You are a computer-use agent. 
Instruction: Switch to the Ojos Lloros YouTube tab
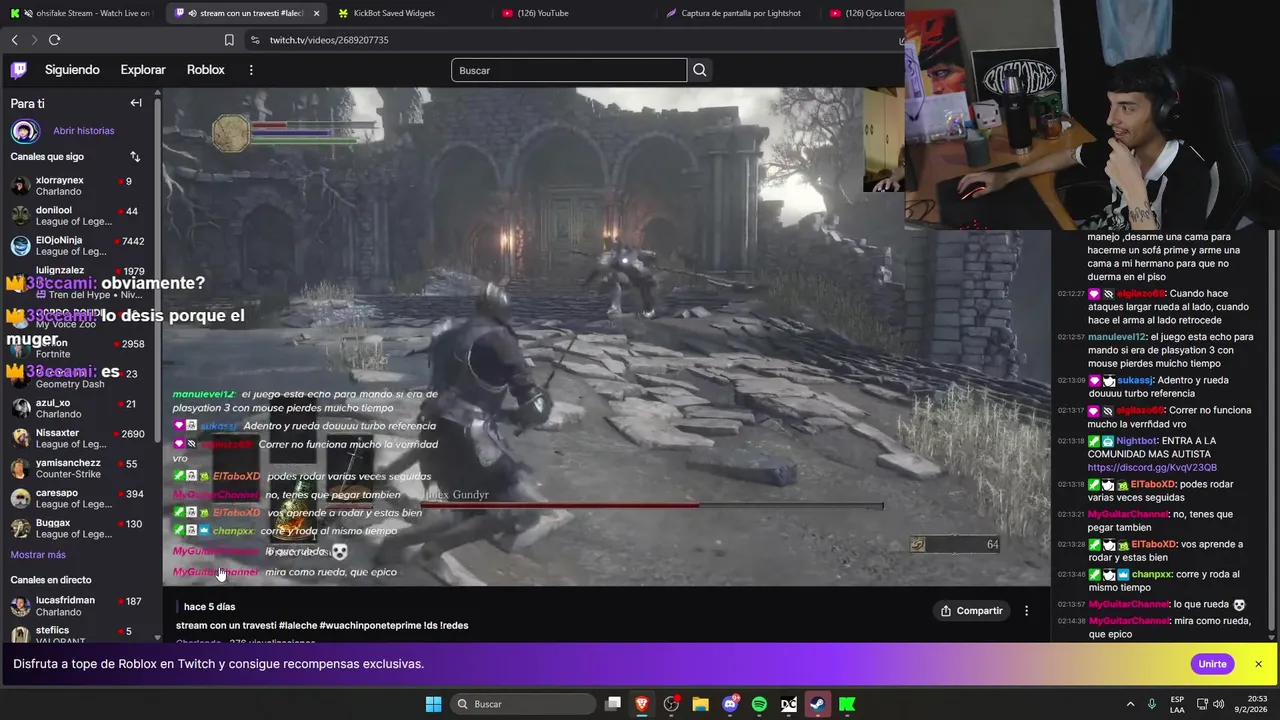(x=866, y=13)
